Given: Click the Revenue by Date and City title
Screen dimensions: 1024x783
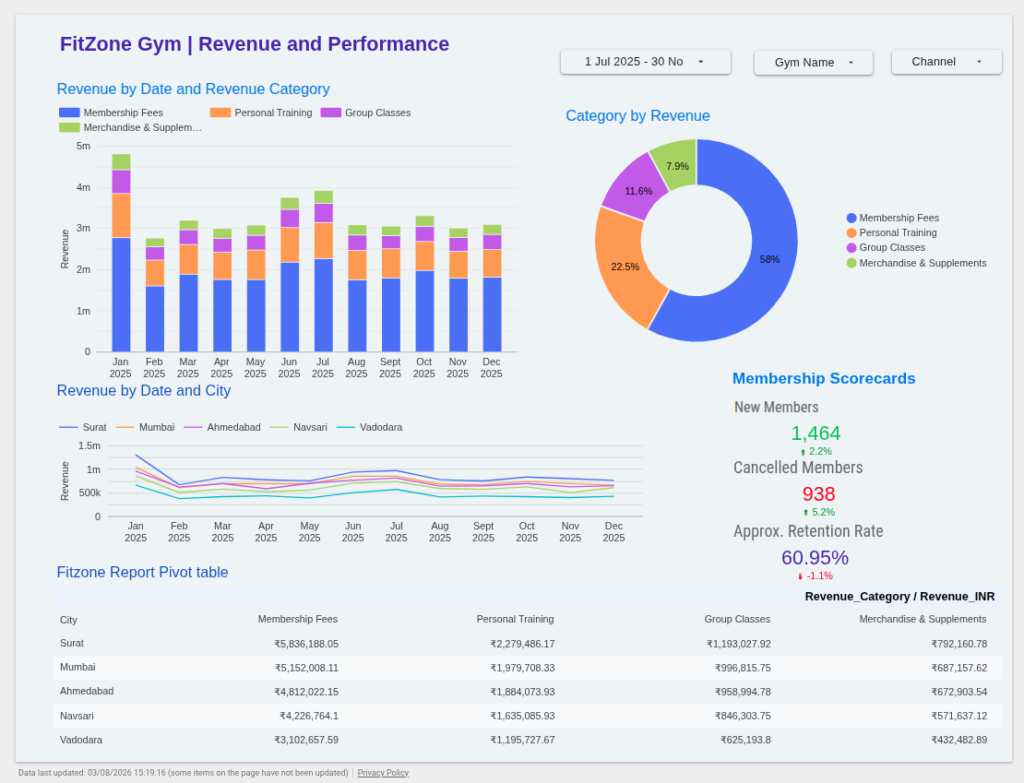Looking at the screenshot, I should pos(144,391).
